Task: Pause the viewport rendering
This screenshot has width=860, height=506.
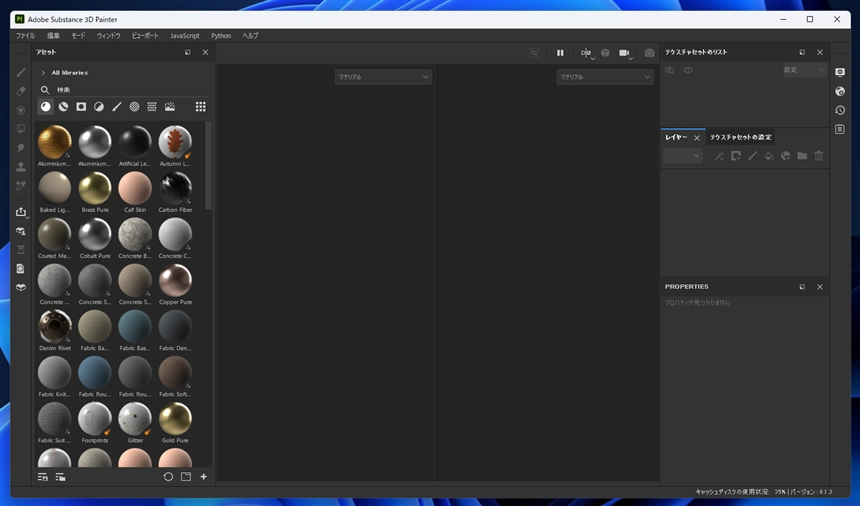Action: point(560,53)
